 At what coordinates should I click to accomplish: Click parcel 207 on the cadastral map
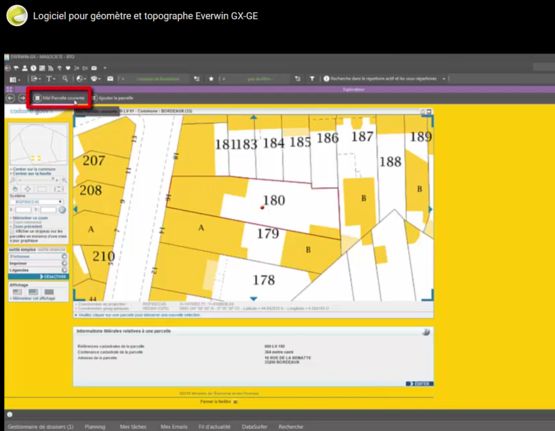[94, 161]
